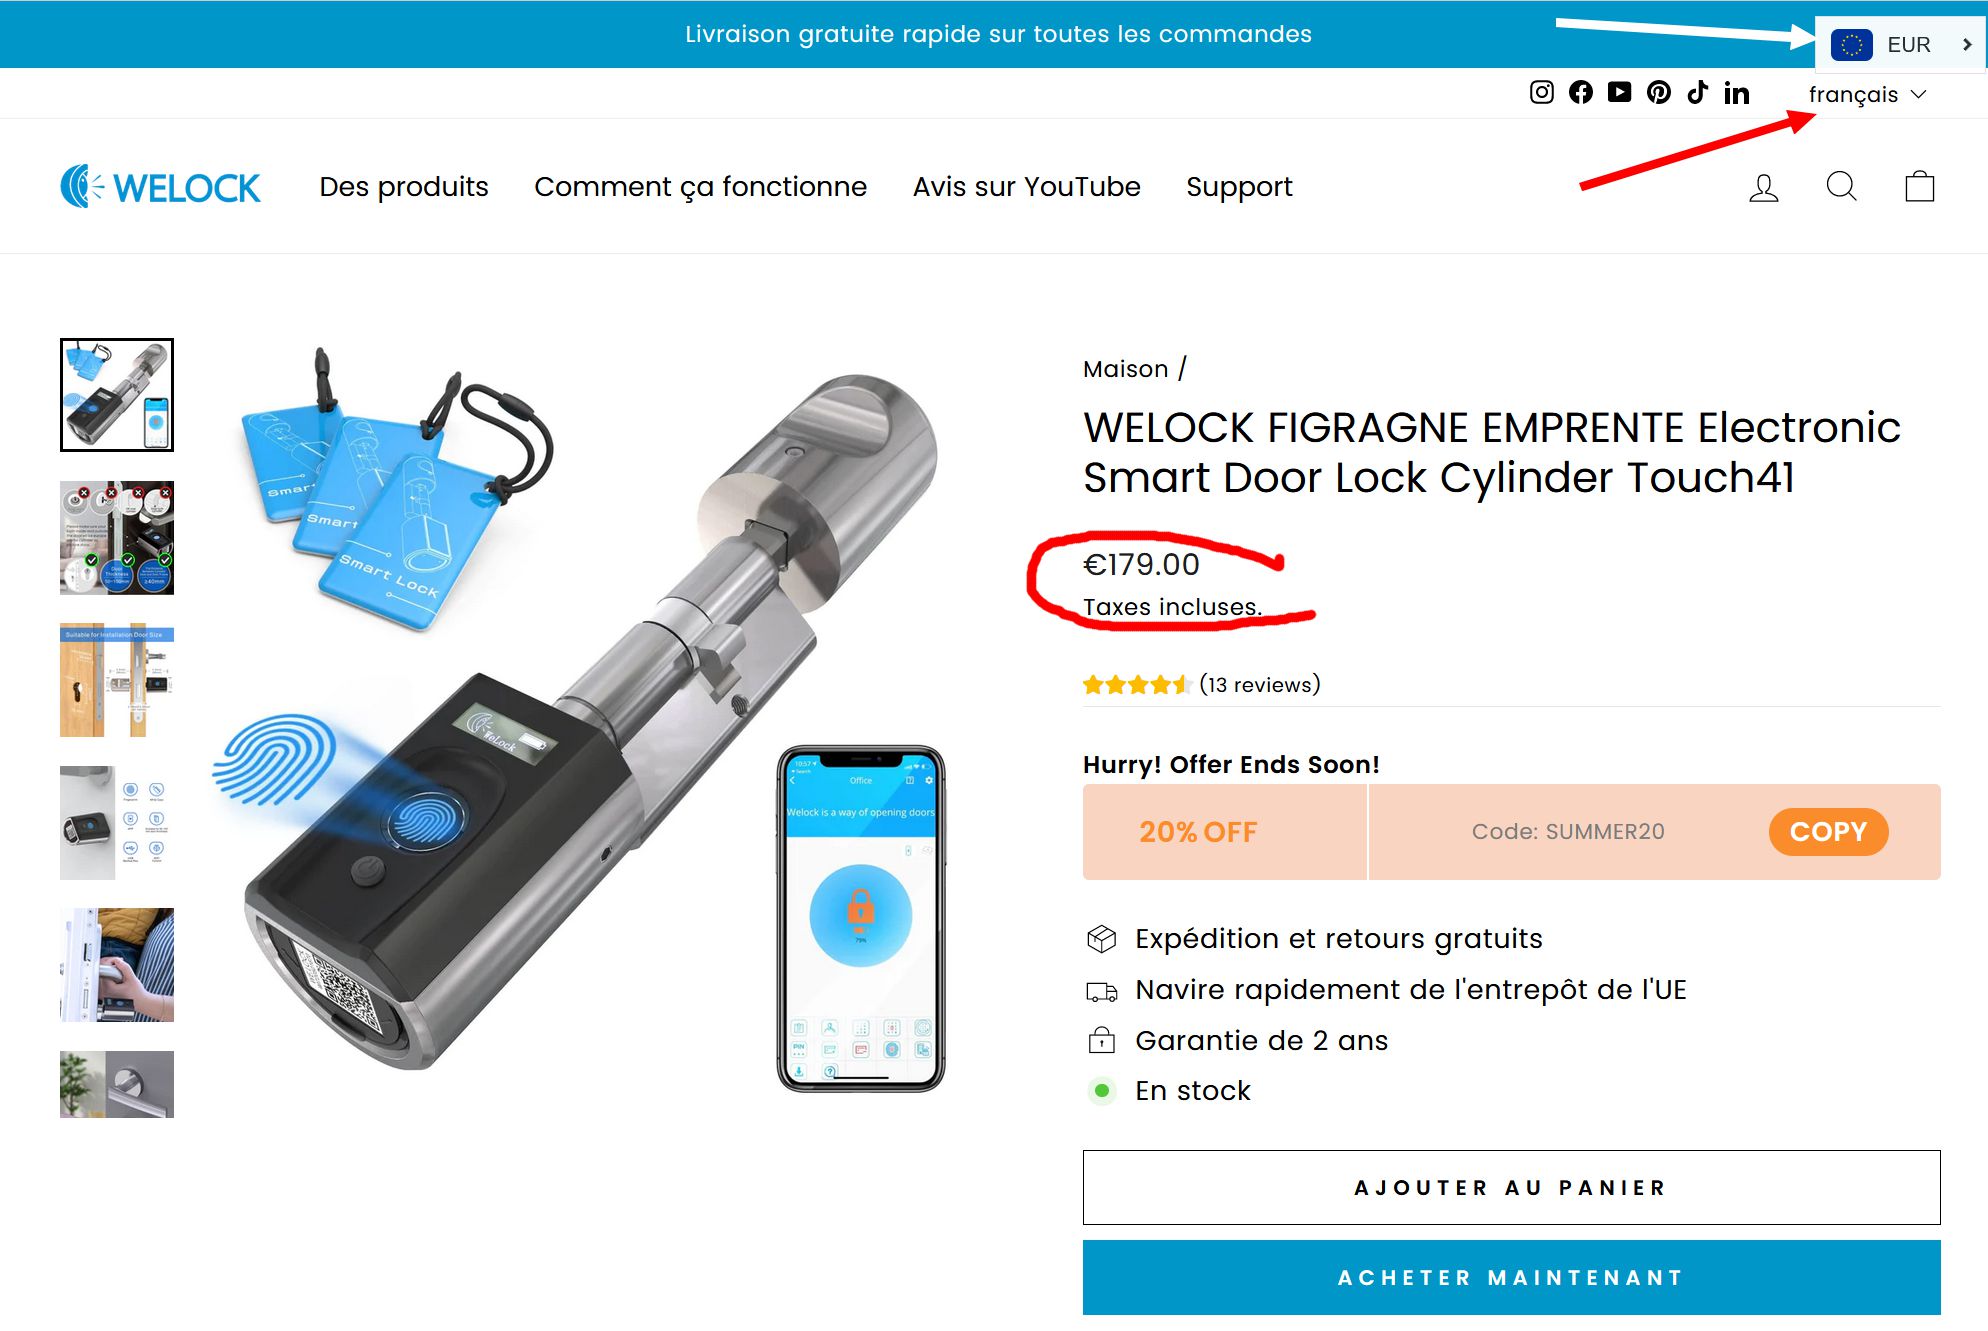Viewport: 1988px width, 1331px height.
Task: Click Ajouter au panier button
Action: click(x=1511, y=1188)
